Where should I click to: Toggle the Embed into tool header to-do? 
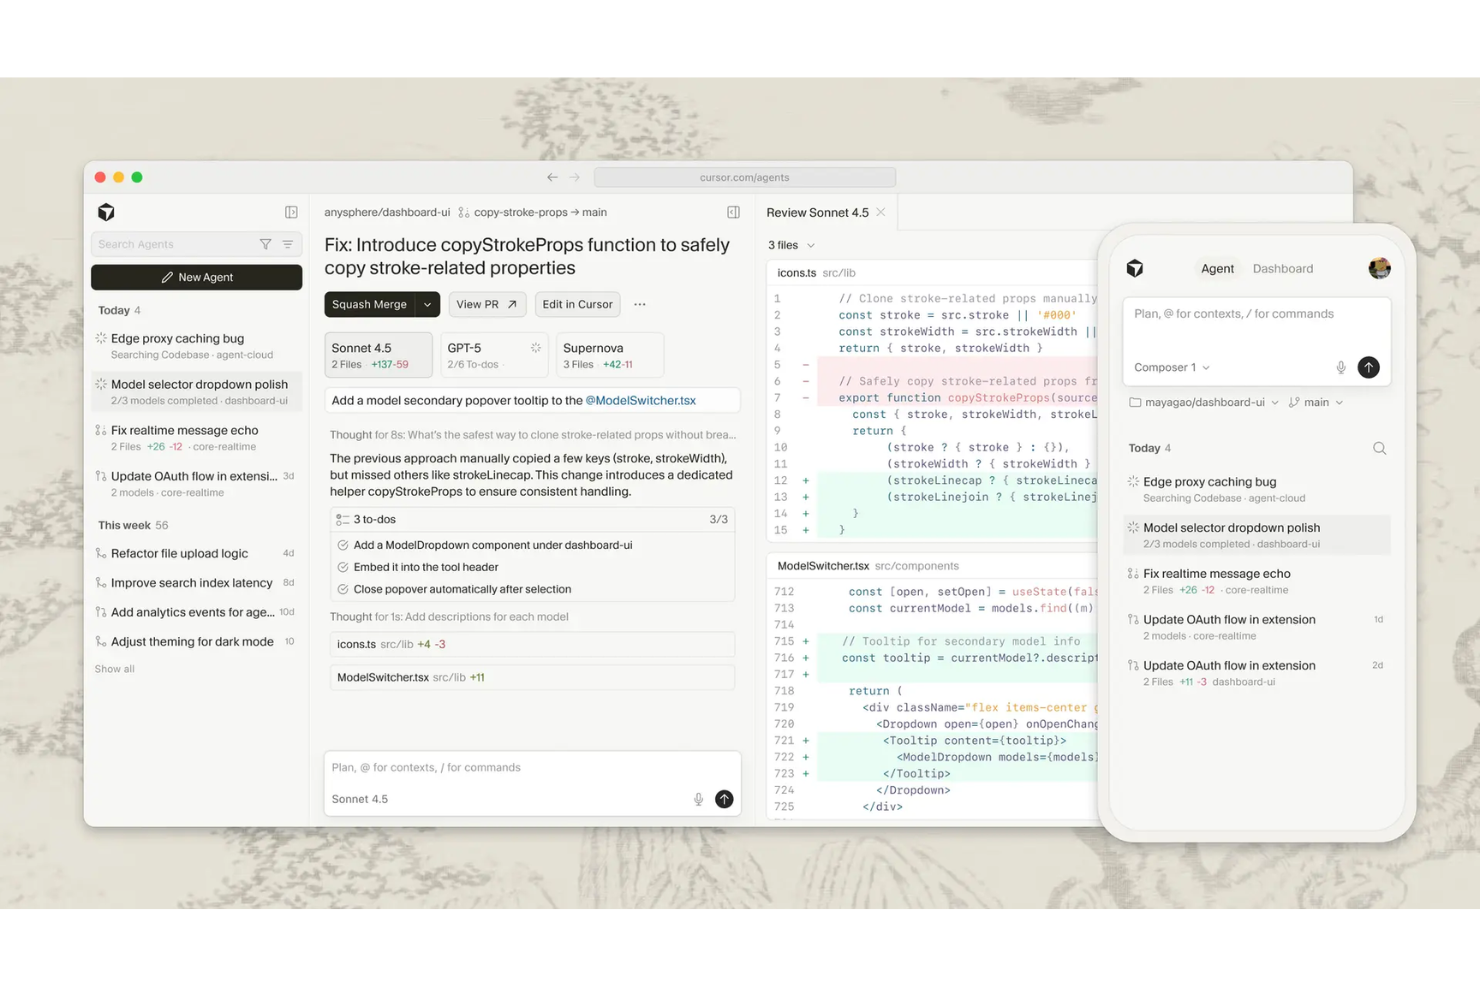click(x=343, y=567)
